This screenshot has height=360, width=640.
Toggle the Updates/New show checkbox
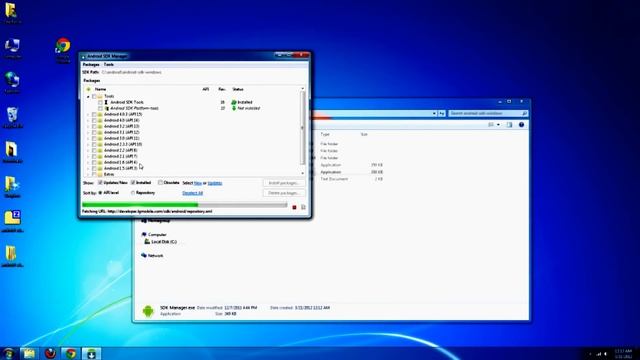click(100, 182)
